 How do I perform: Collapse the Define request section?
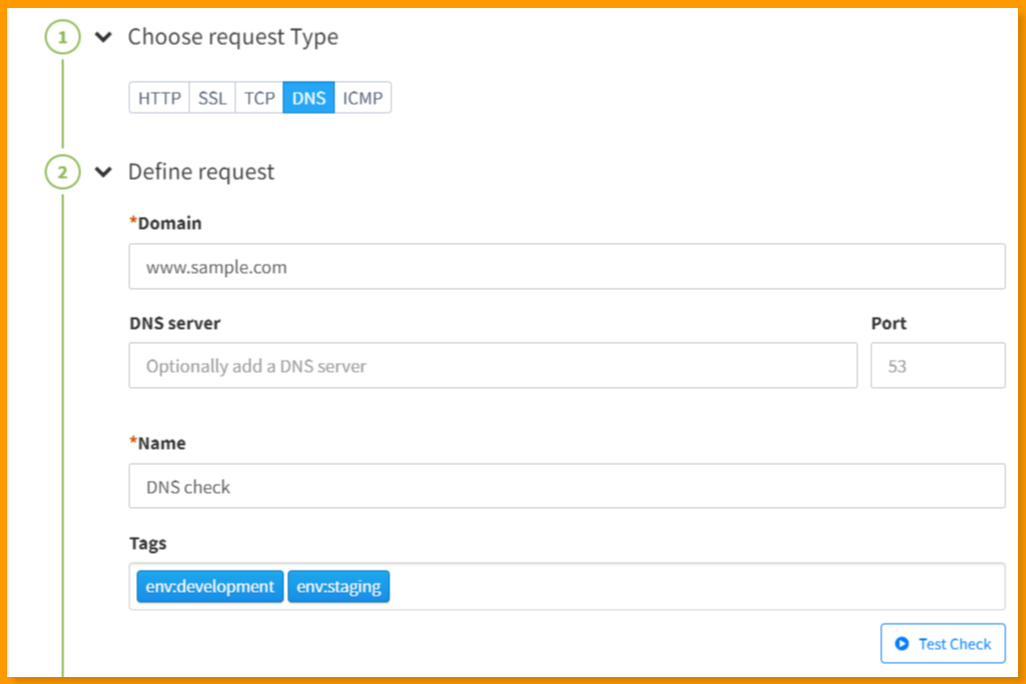click(103, 171)
